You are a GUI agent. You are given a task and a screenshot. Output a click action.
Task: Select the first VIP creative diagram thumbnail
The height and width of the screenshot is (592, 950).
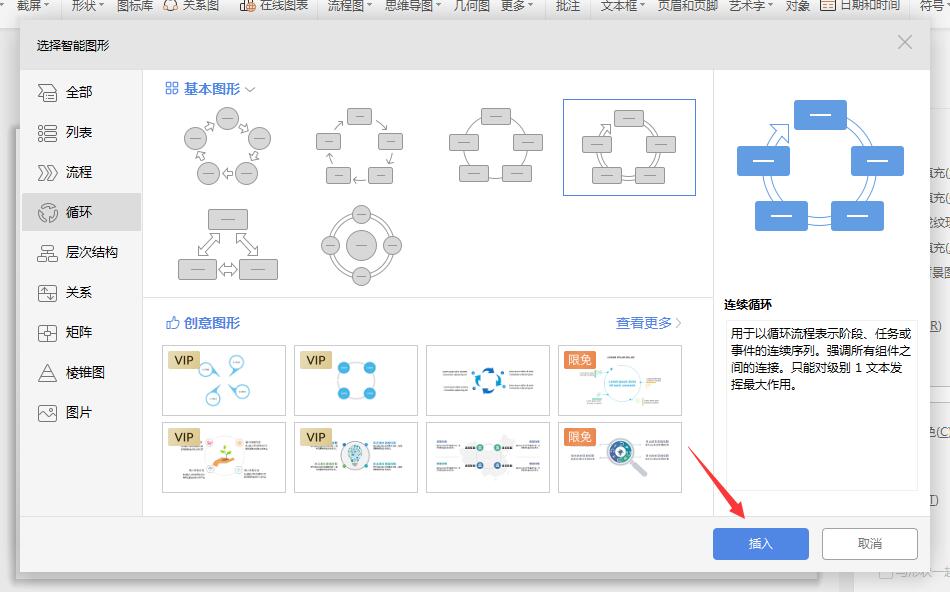pyautogui.click(x=223, y=381)
